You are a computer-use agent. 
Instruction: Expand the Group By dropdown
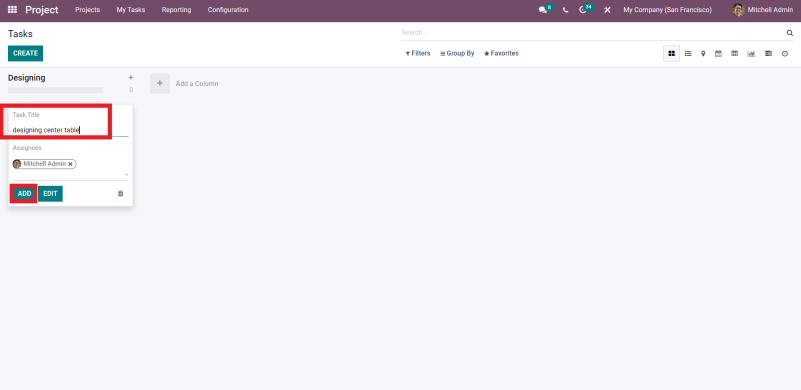click(x=457, y=53)
